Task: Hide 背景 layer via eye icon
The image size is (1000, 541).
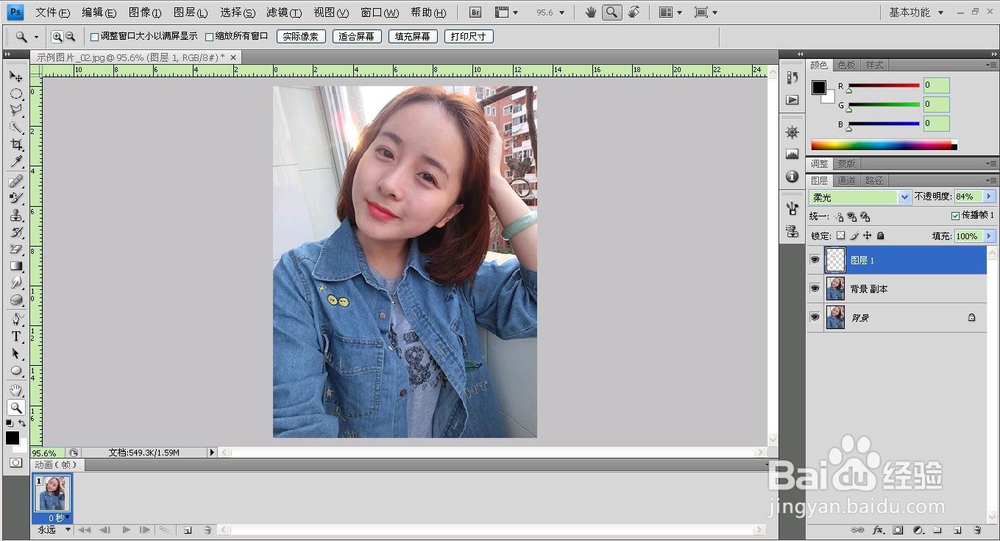Action: click(815, 317)
